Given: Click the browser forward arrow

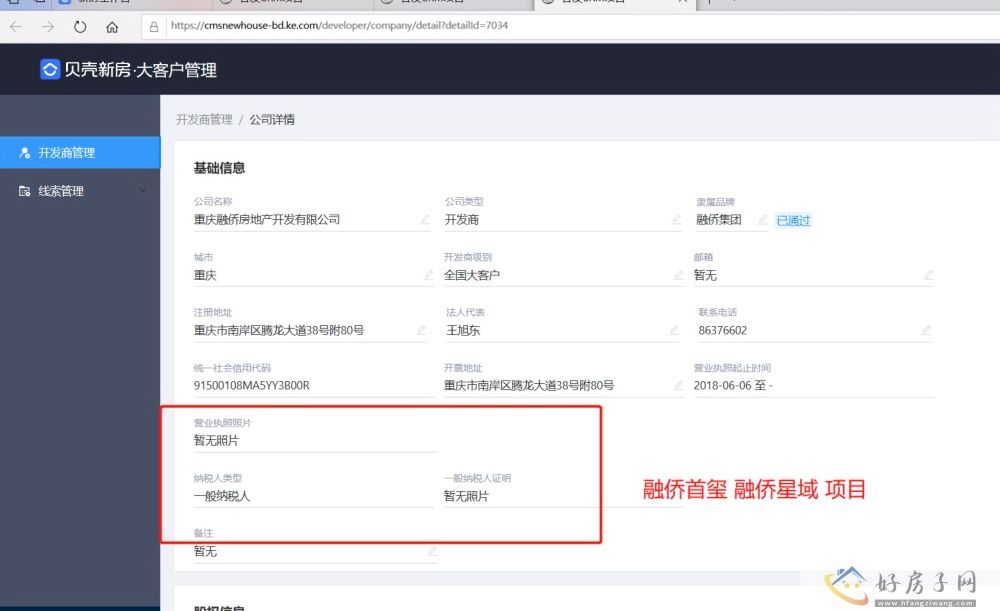Looking at the screenshot, I should [48, 27].
